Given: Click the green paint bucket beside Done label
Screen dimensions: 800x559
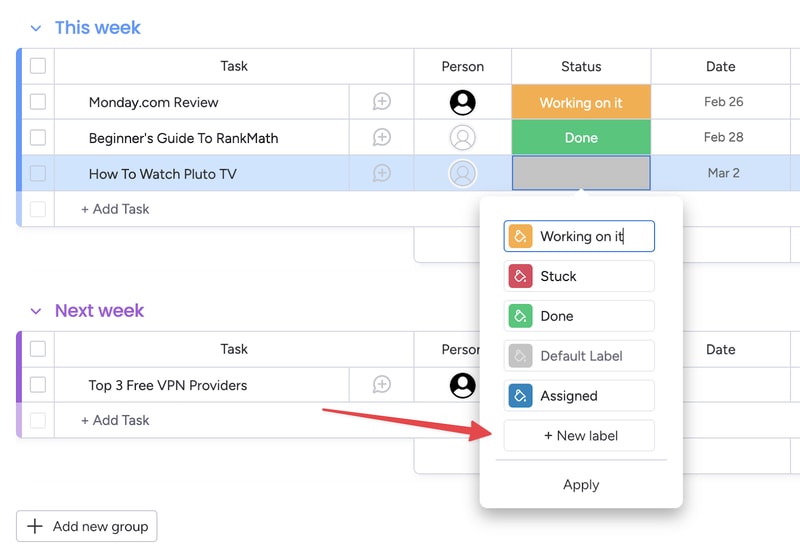Looking at the screenshot, I should (x=520, y=316).
